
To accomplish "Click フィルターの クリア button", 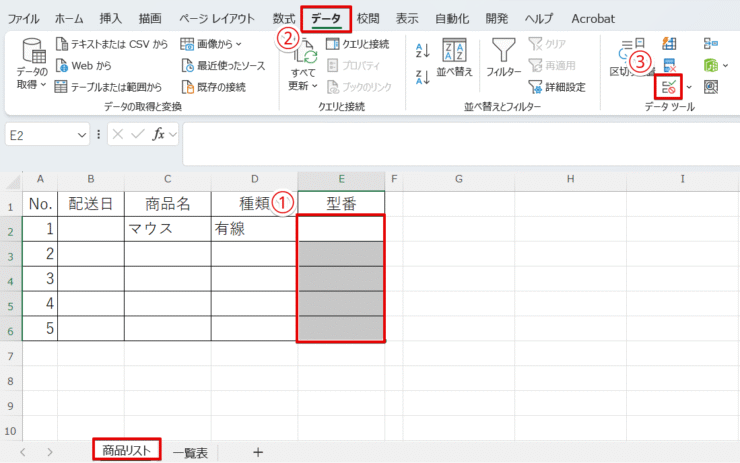I will pyautogui.click(x=547, y=44).
